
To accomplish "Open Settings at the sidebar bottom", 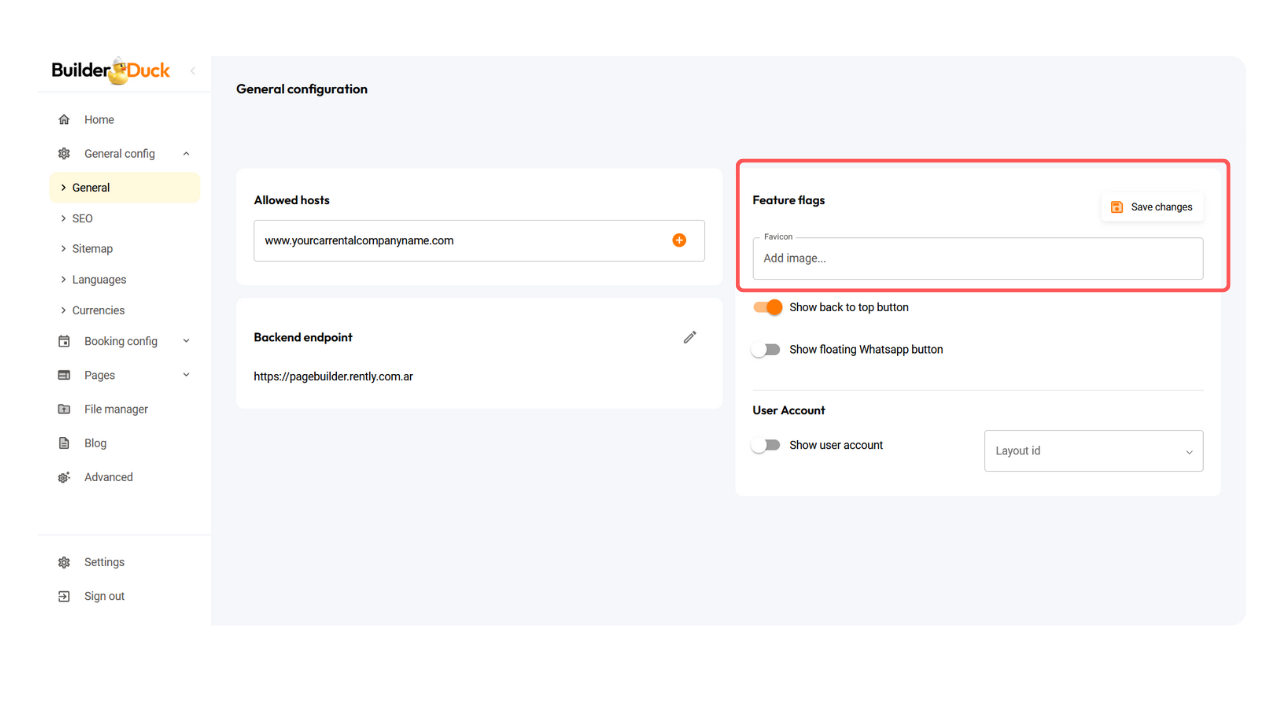I will pos(104,562).
